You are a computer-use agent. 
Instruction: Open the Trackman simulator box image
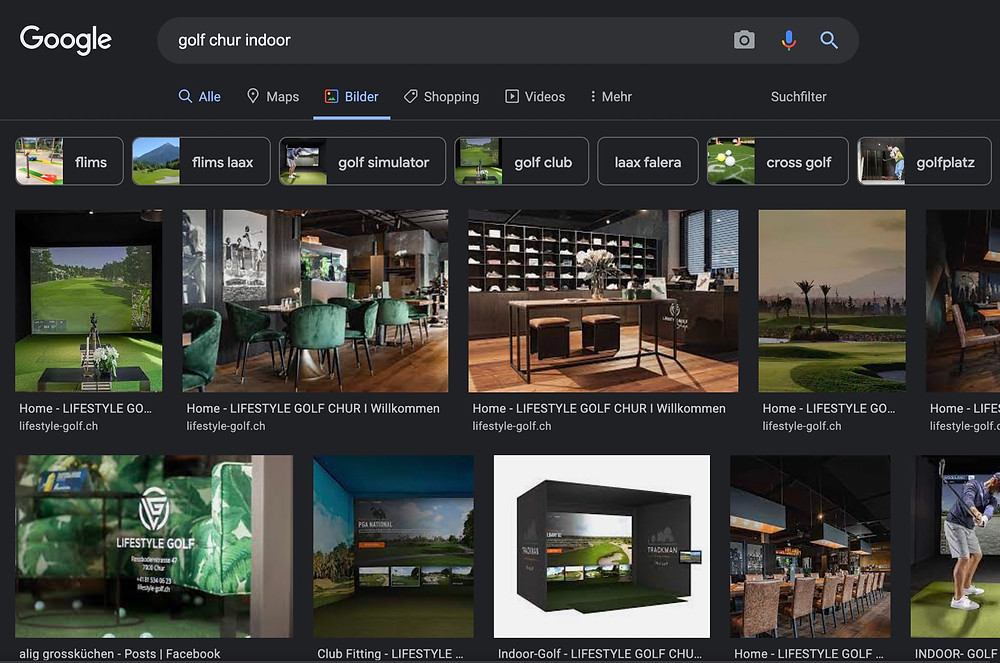[x=601, y=546]
